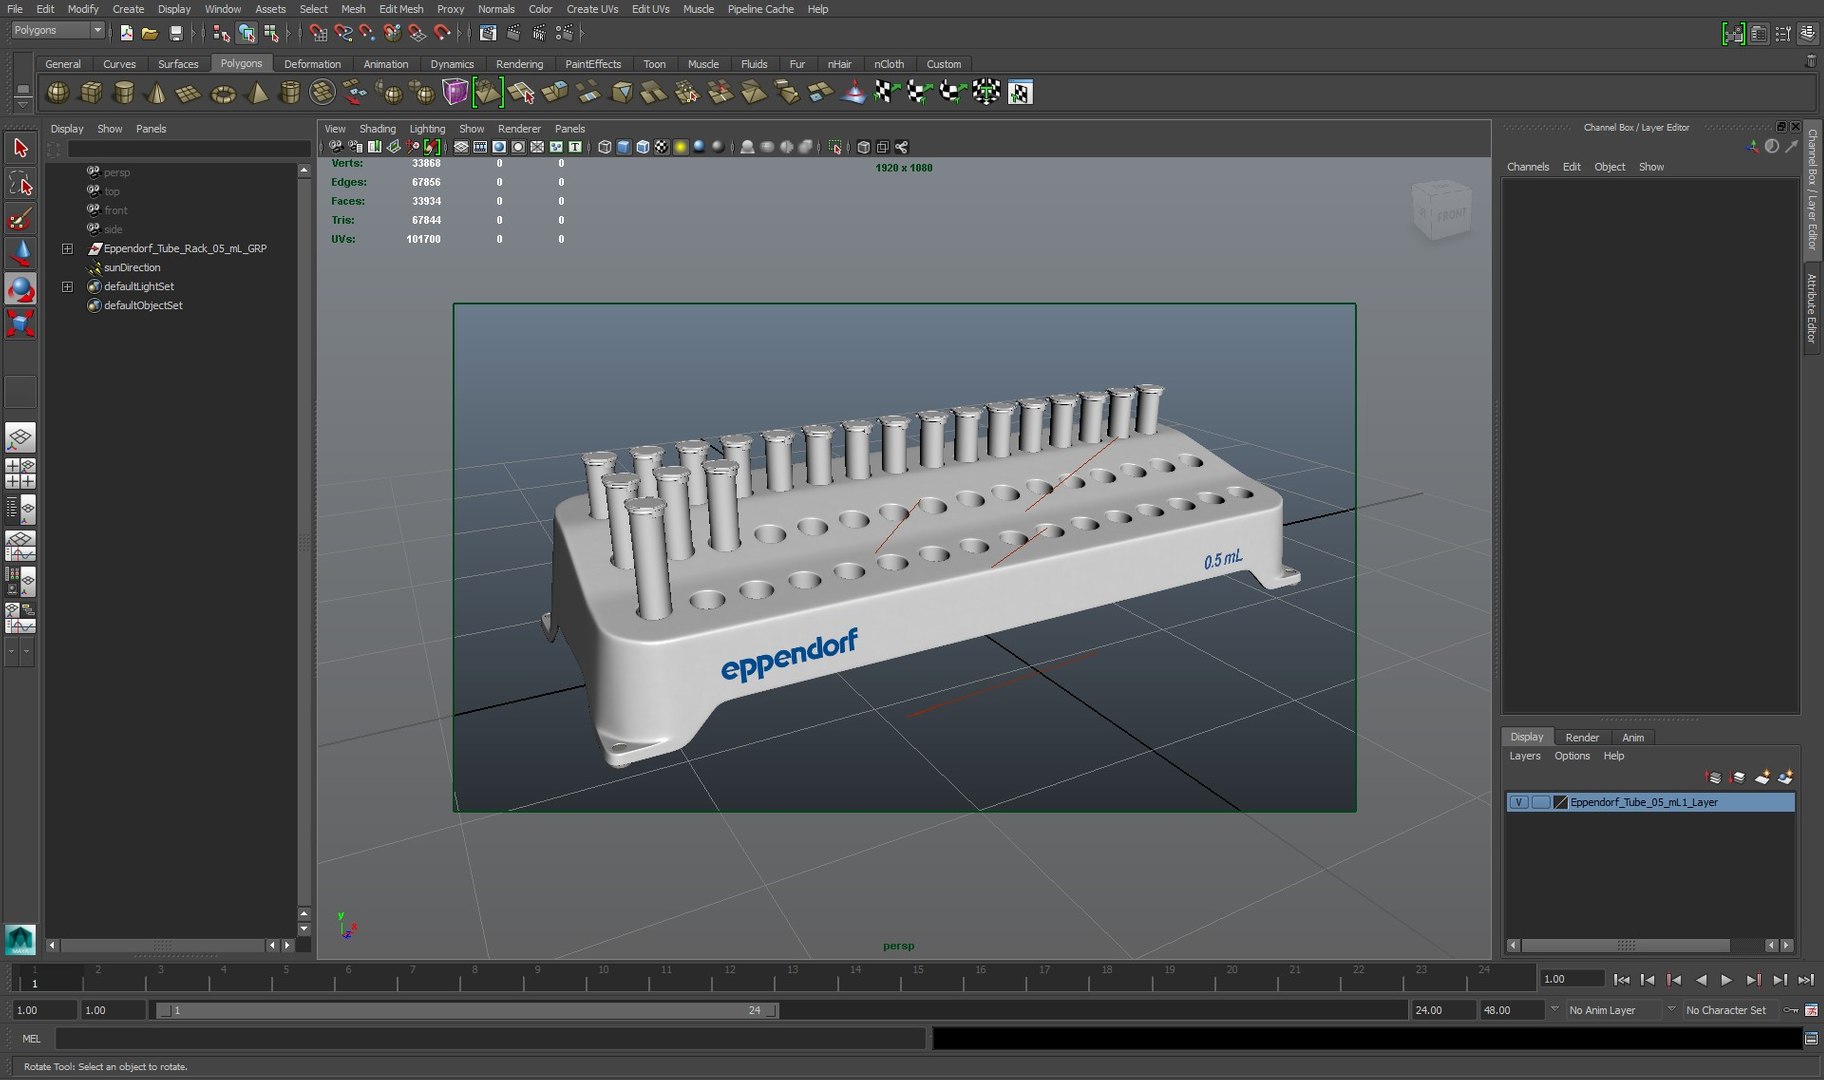
Task: Step forward one key
Action: 1753,981
